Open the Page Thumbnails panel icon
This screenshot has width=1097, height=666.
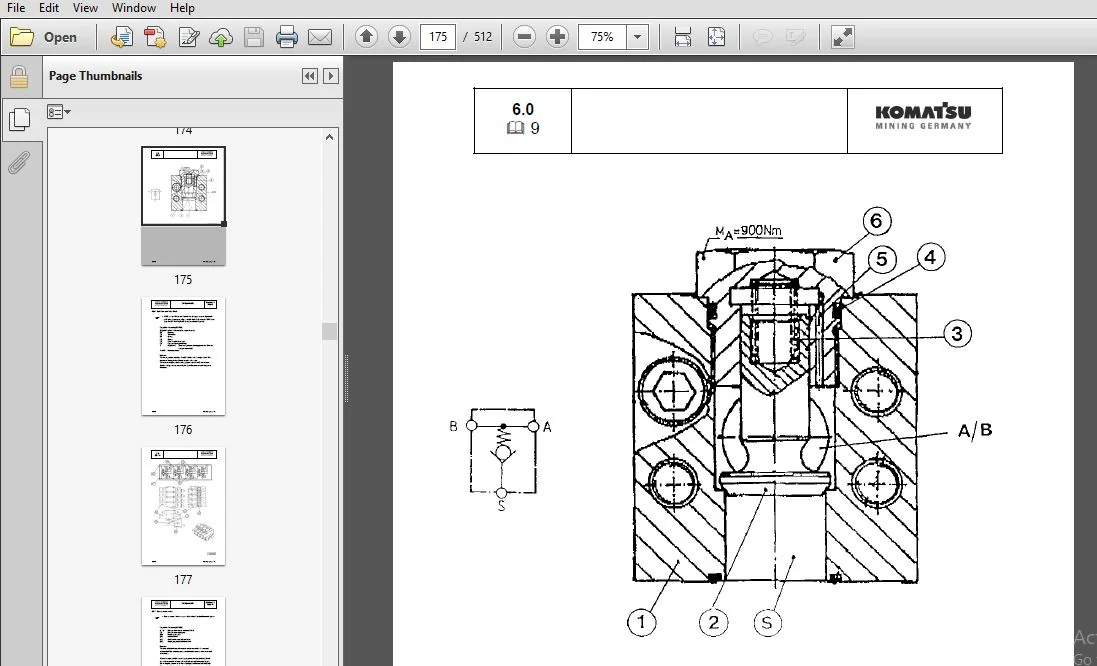click(x=20, y=120)
